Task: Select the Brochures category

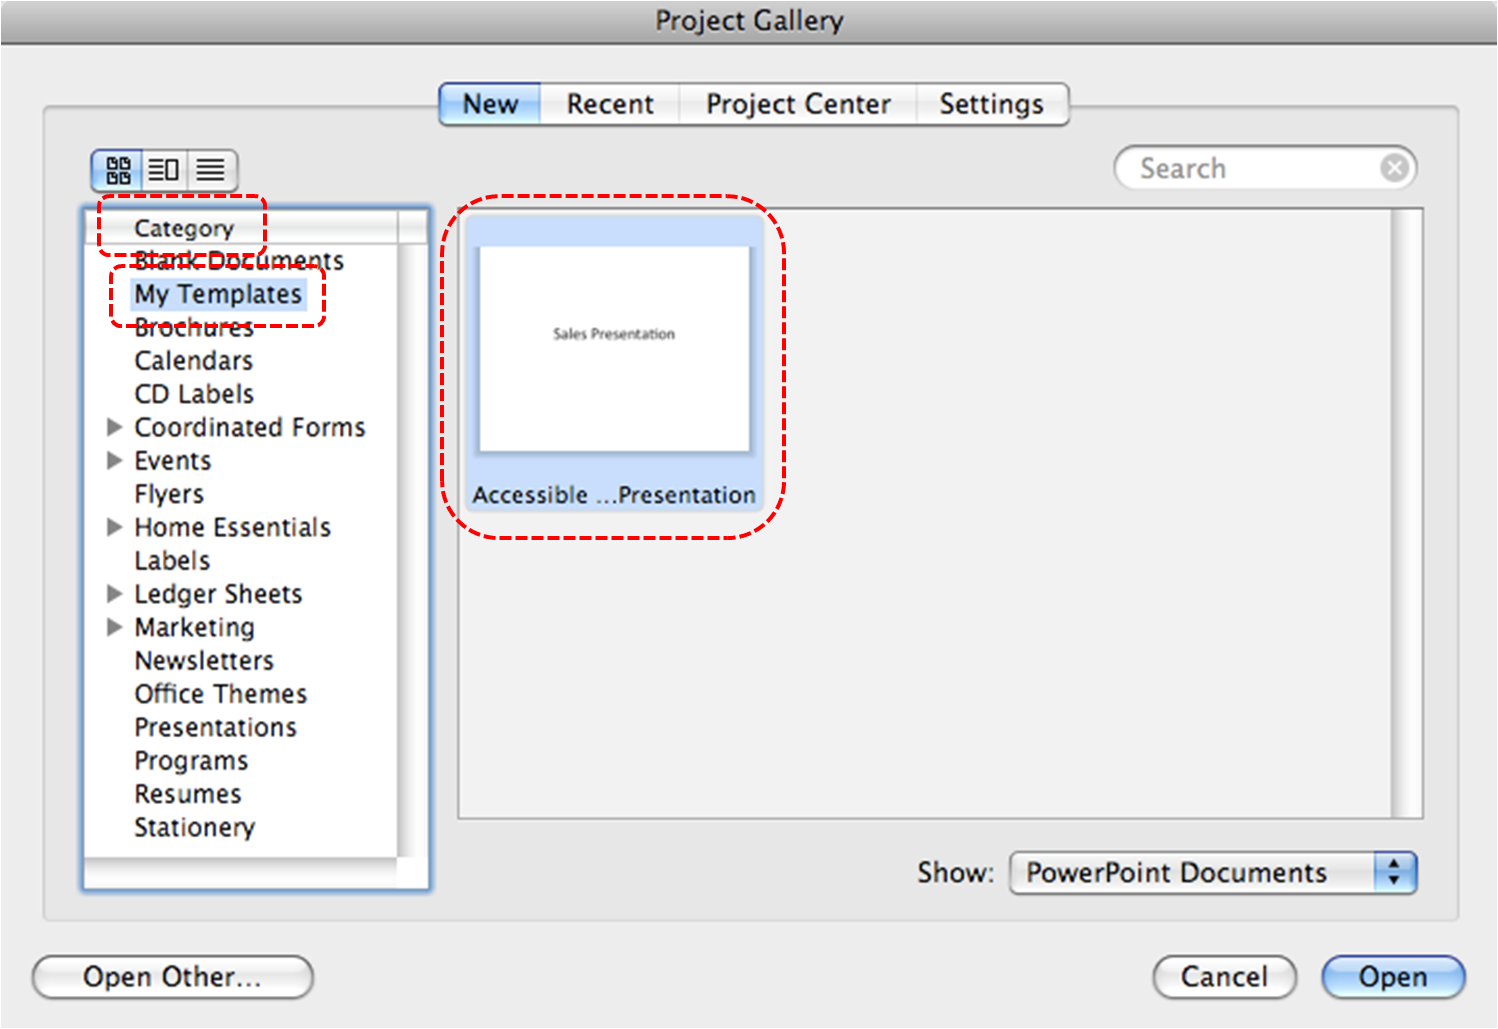Action: (194, 327)
